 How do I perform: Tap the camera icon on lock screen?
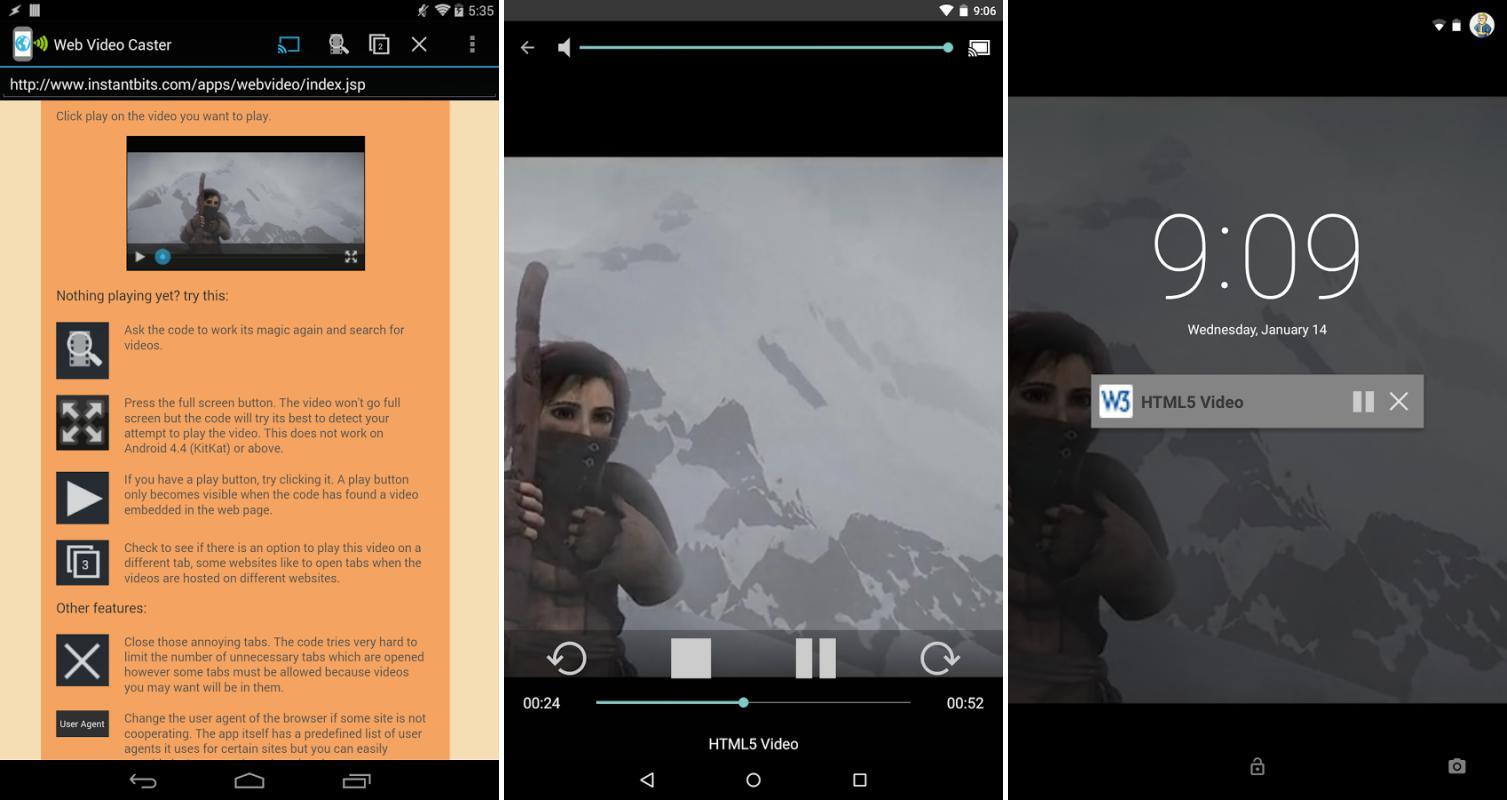[x=1456, y=766]
